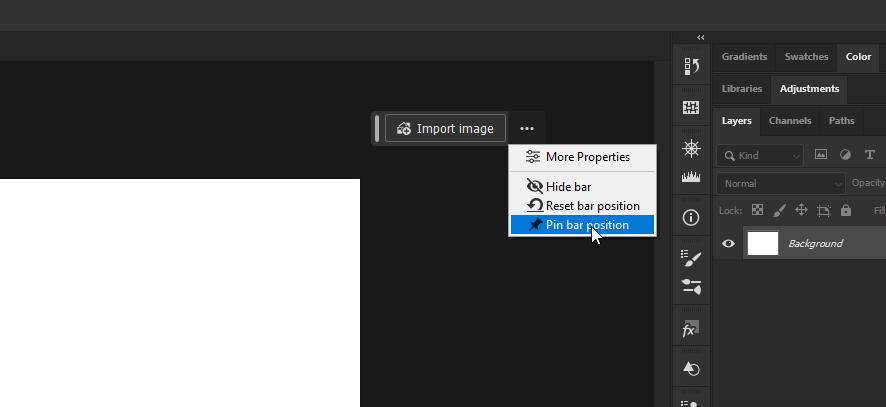Toggle lock all padlock icon
This screenshot has width=886, height=407.
pyautogui.click(x=846, y=211)
